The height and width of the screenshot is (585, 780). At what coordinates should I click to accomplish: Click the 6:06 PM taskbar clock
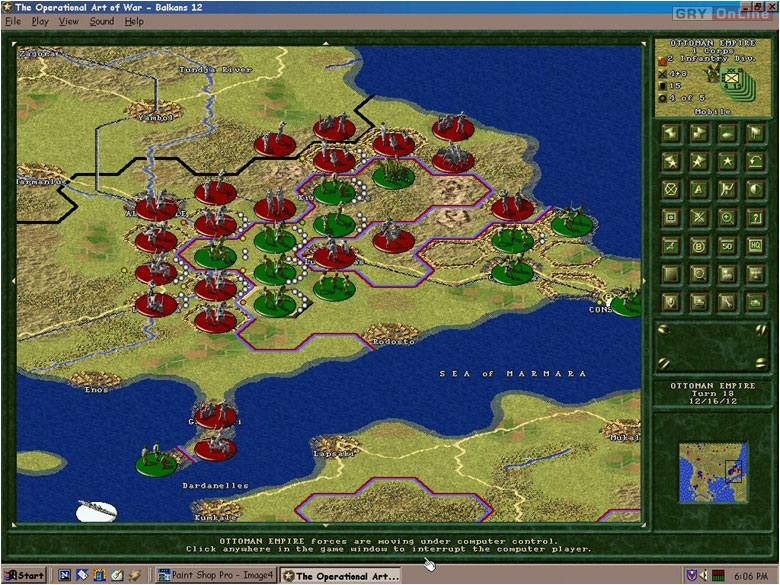751,576
